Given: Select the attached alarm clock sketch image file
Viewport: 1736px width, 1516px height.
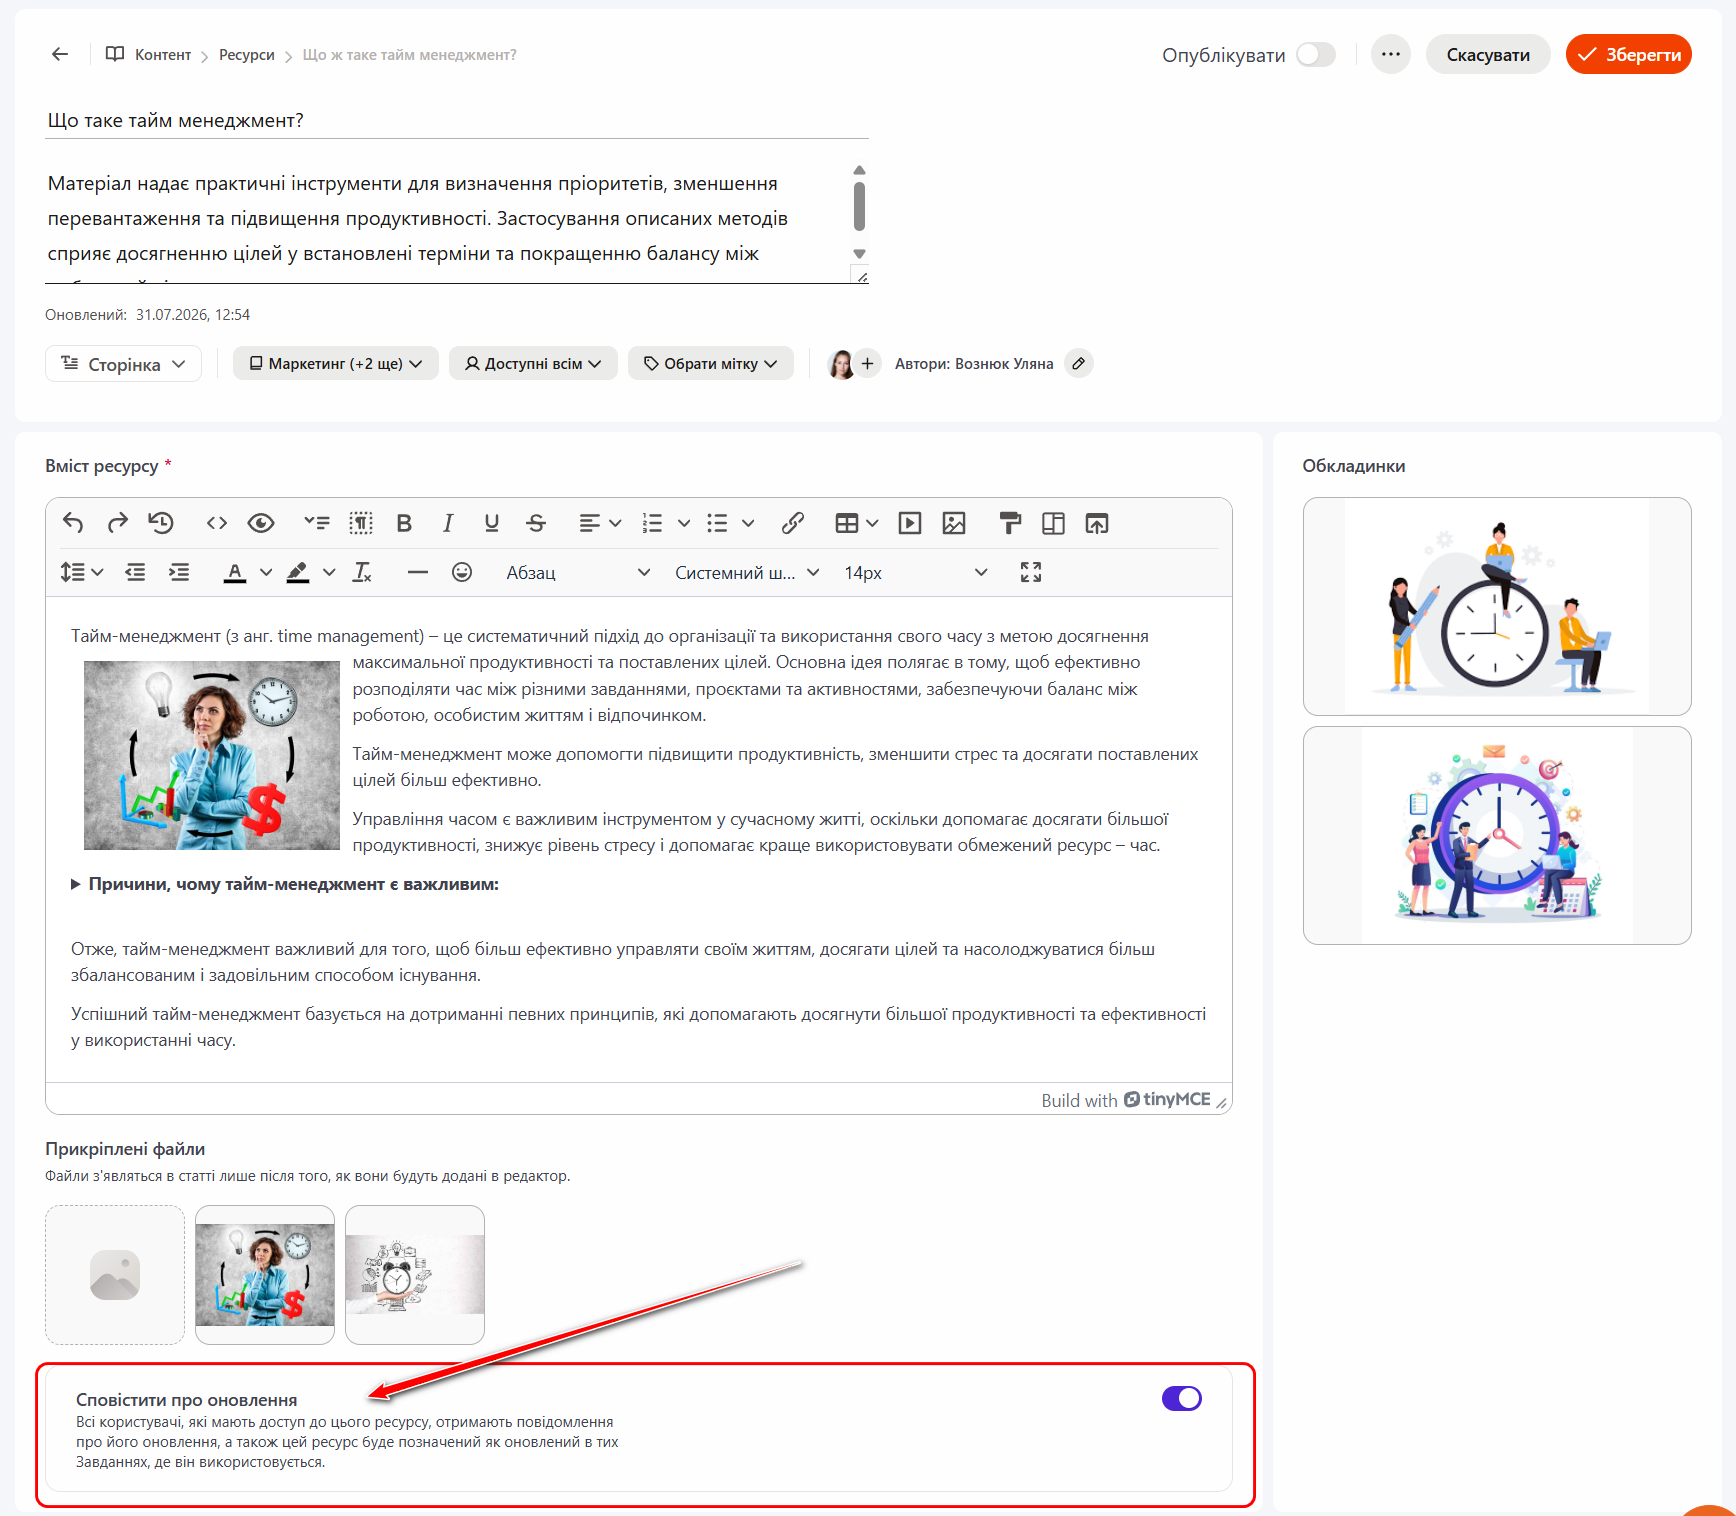Looking at the screenshot, I should (415, 1275).
